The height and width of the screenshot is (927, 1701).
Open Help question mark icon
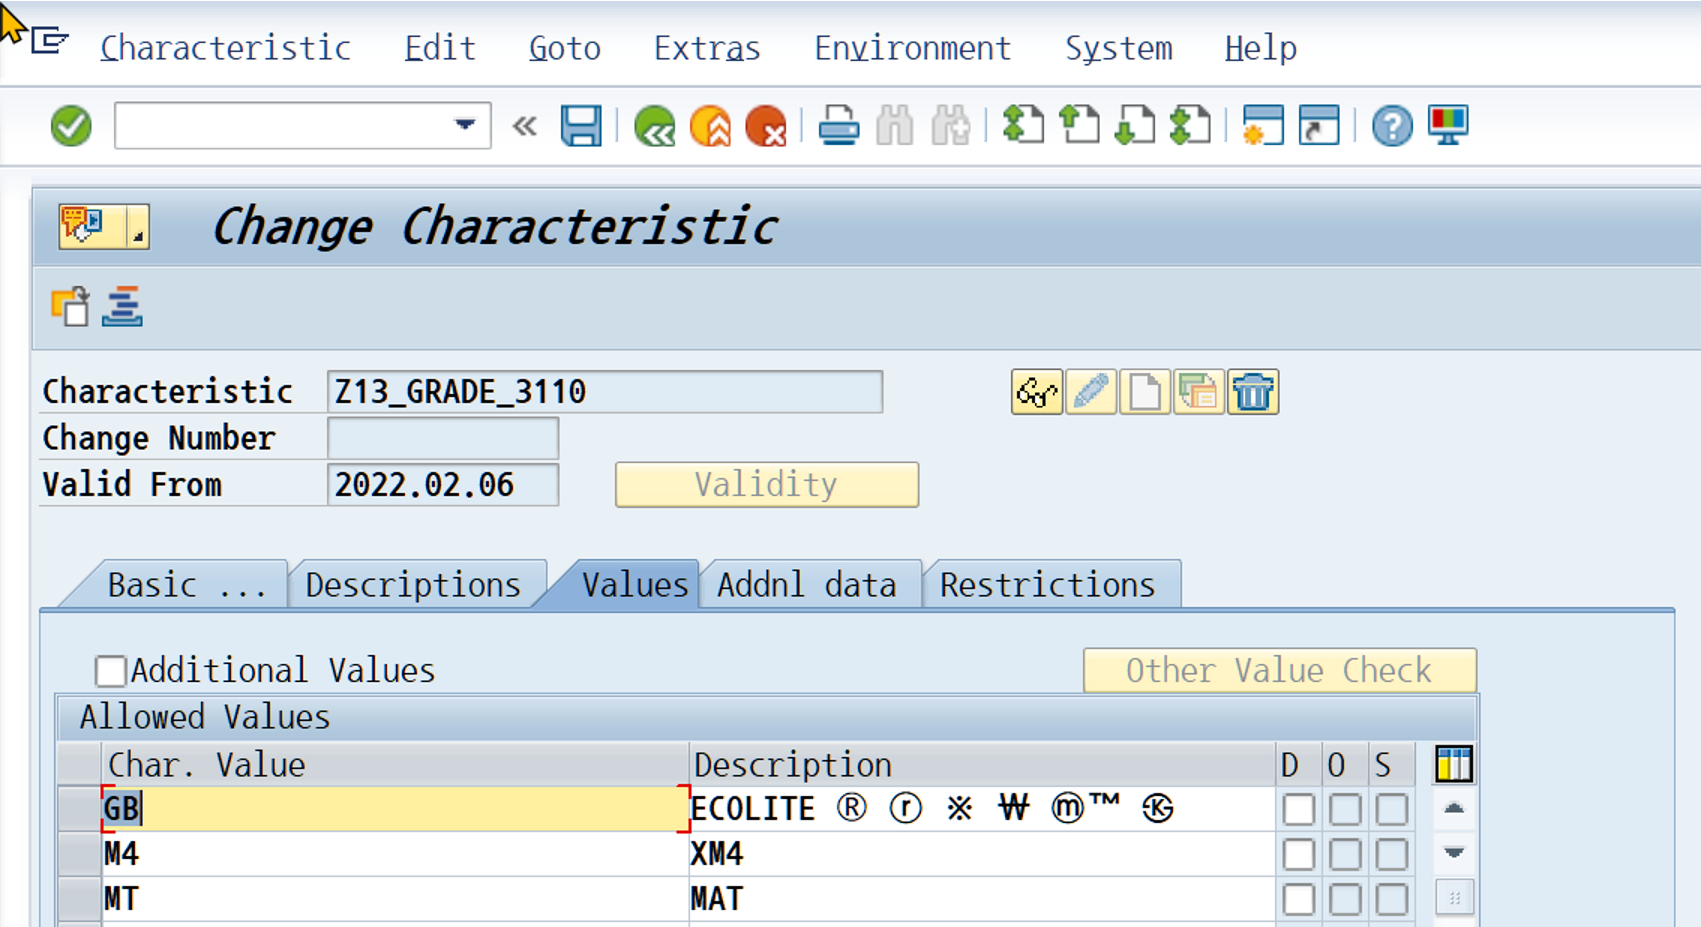tap(1392, 126)
